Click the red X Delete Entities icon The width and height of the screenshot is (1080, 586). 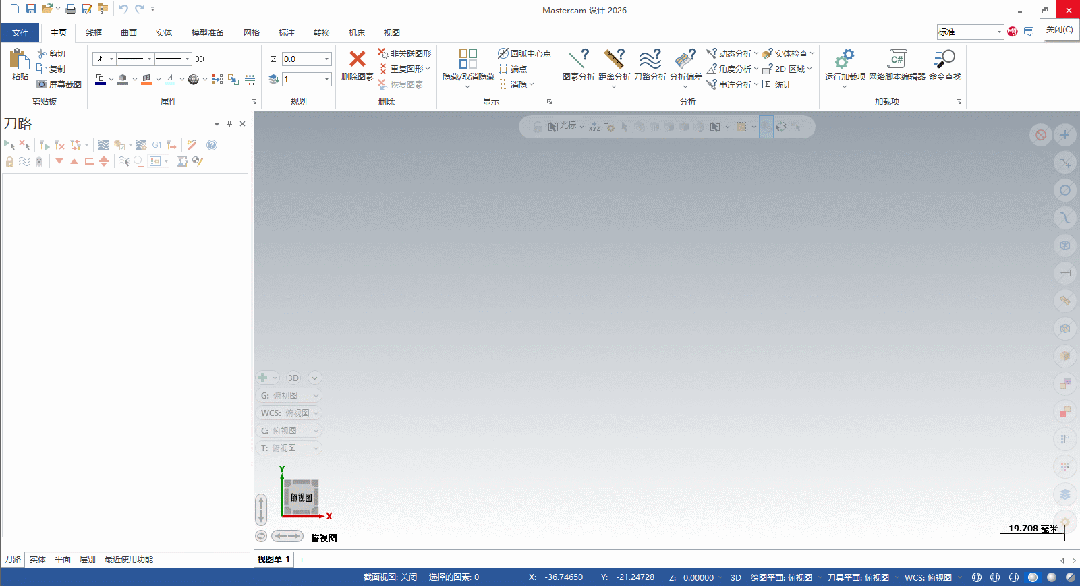[357, 59]
